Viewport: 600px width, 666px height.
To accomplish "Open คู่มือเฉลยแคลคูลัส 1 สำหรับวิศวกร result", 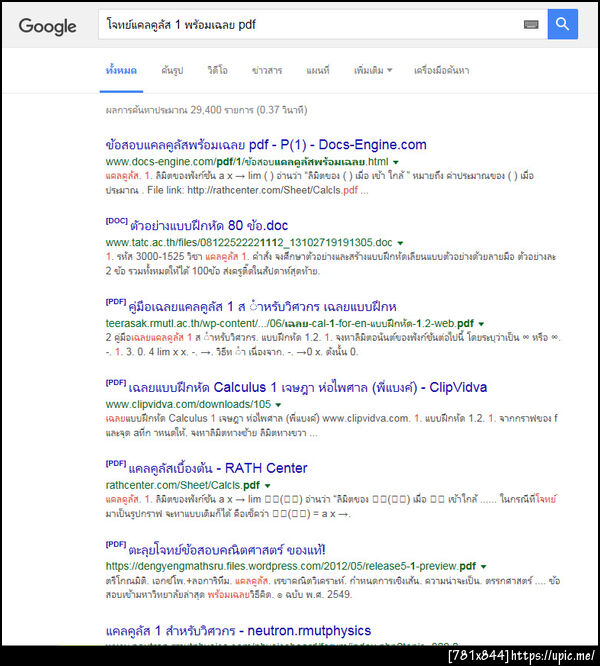I will 262,307.
